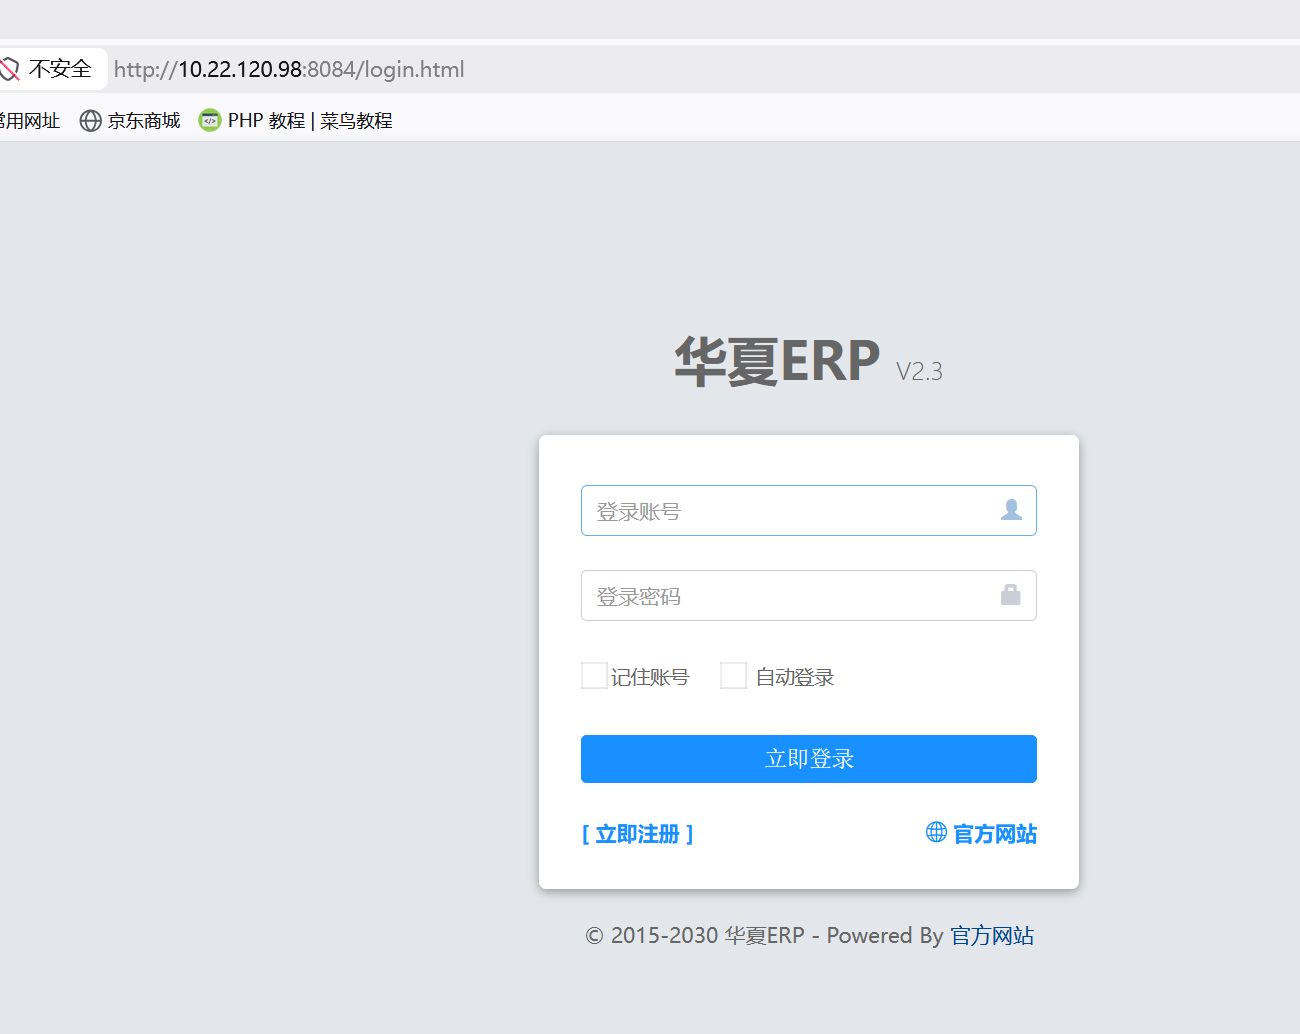The width and height of the screenshot is (1300, 1034).
Task: Open the bold 官方网站 link in the login card
Action: [995, 834]
